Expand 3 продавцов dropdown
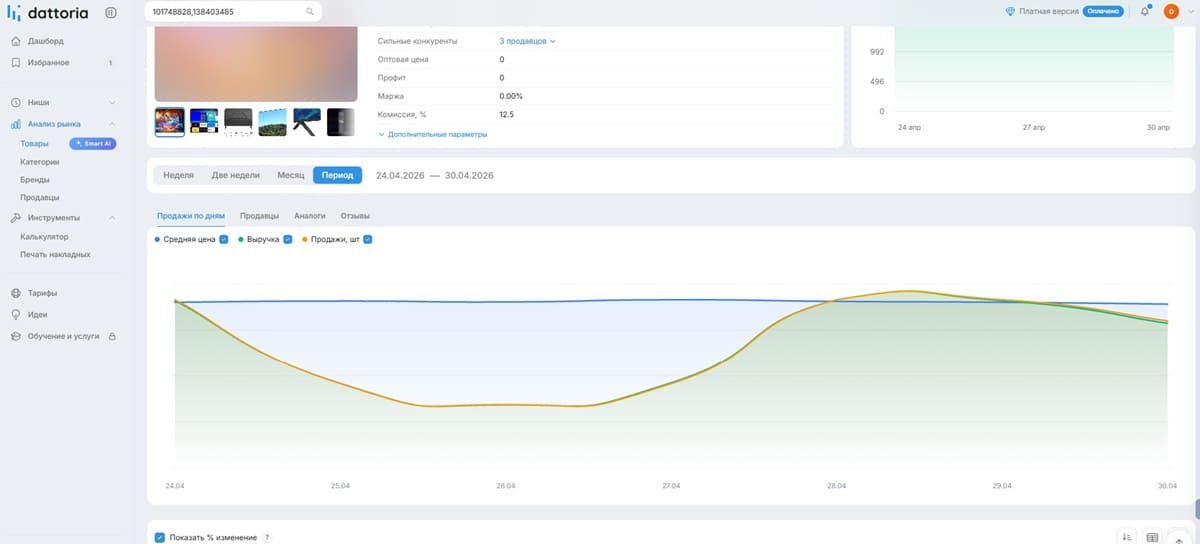 527,41
